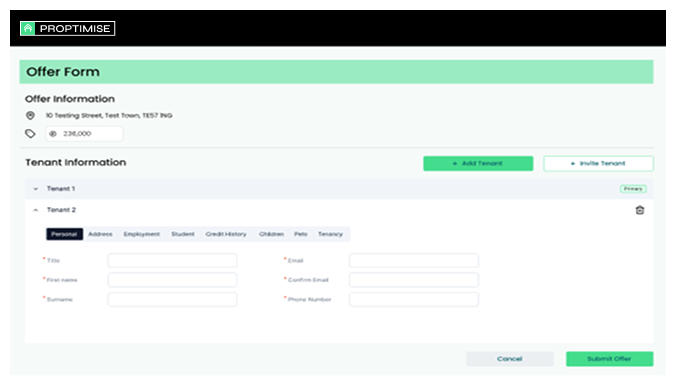
Task: Click the Phone Number input field
Action: click(x=414, y=299)
